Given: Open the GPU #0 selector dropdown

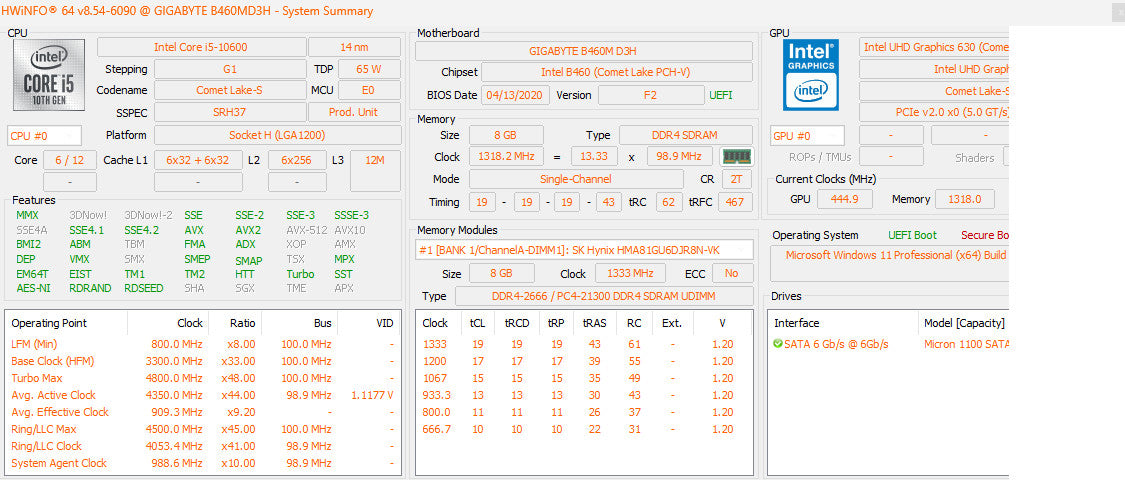Looking at the screenshot, I should [807, 136].
